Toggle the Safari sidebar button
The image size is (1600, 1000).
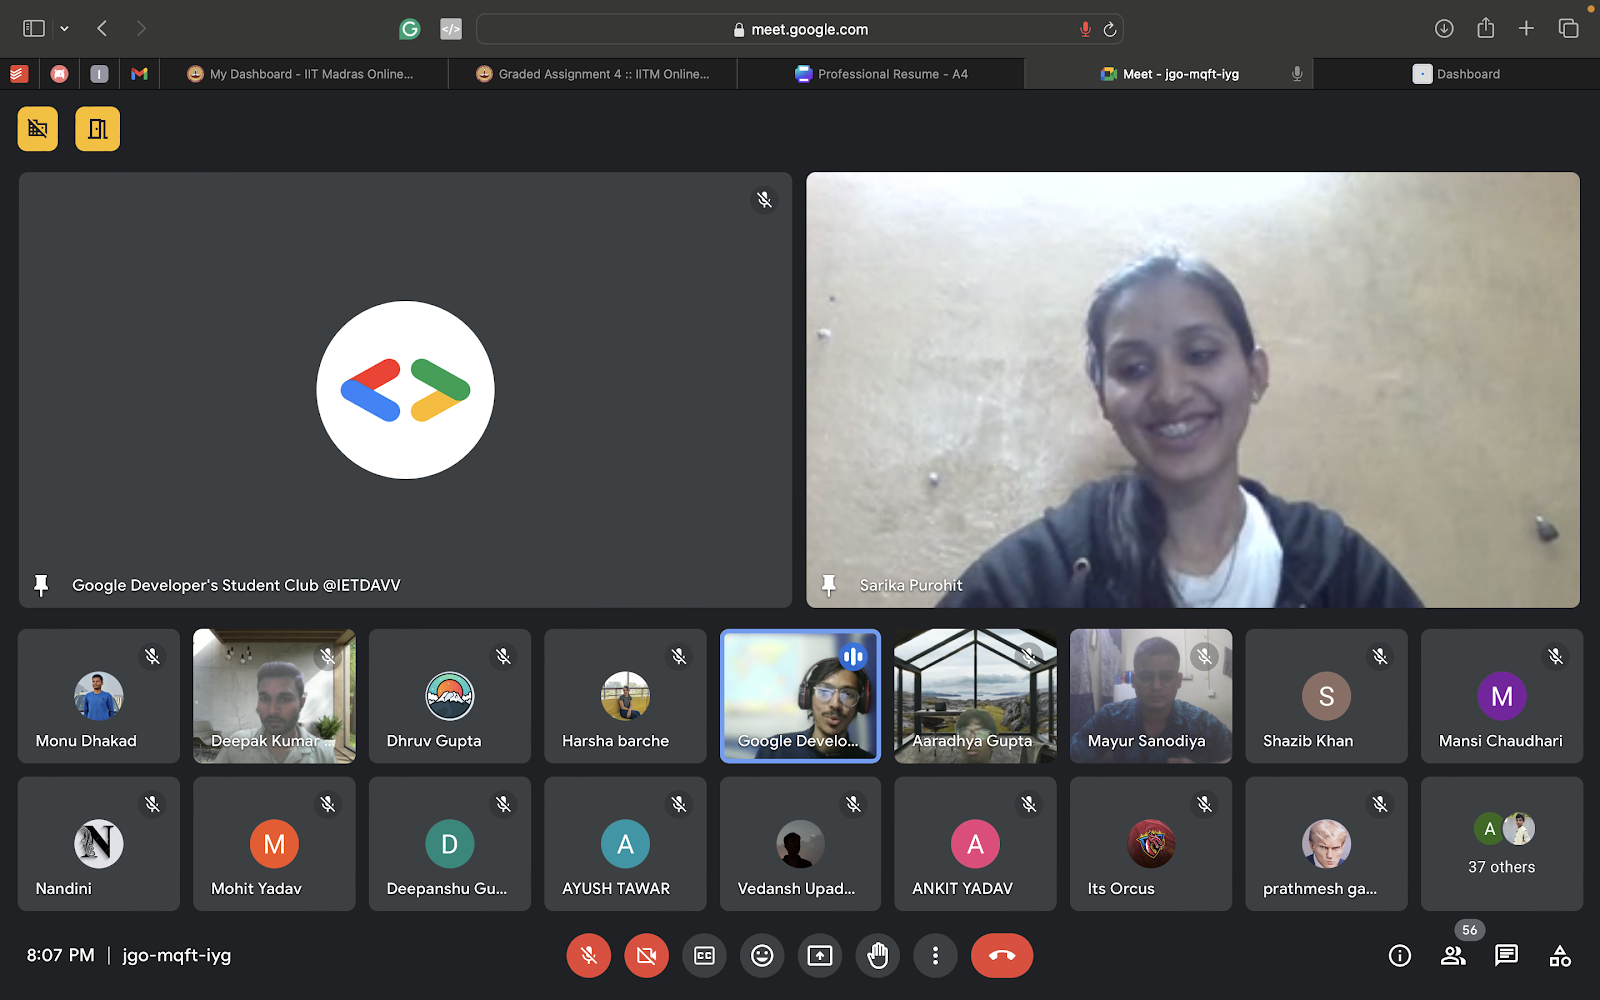34,29
